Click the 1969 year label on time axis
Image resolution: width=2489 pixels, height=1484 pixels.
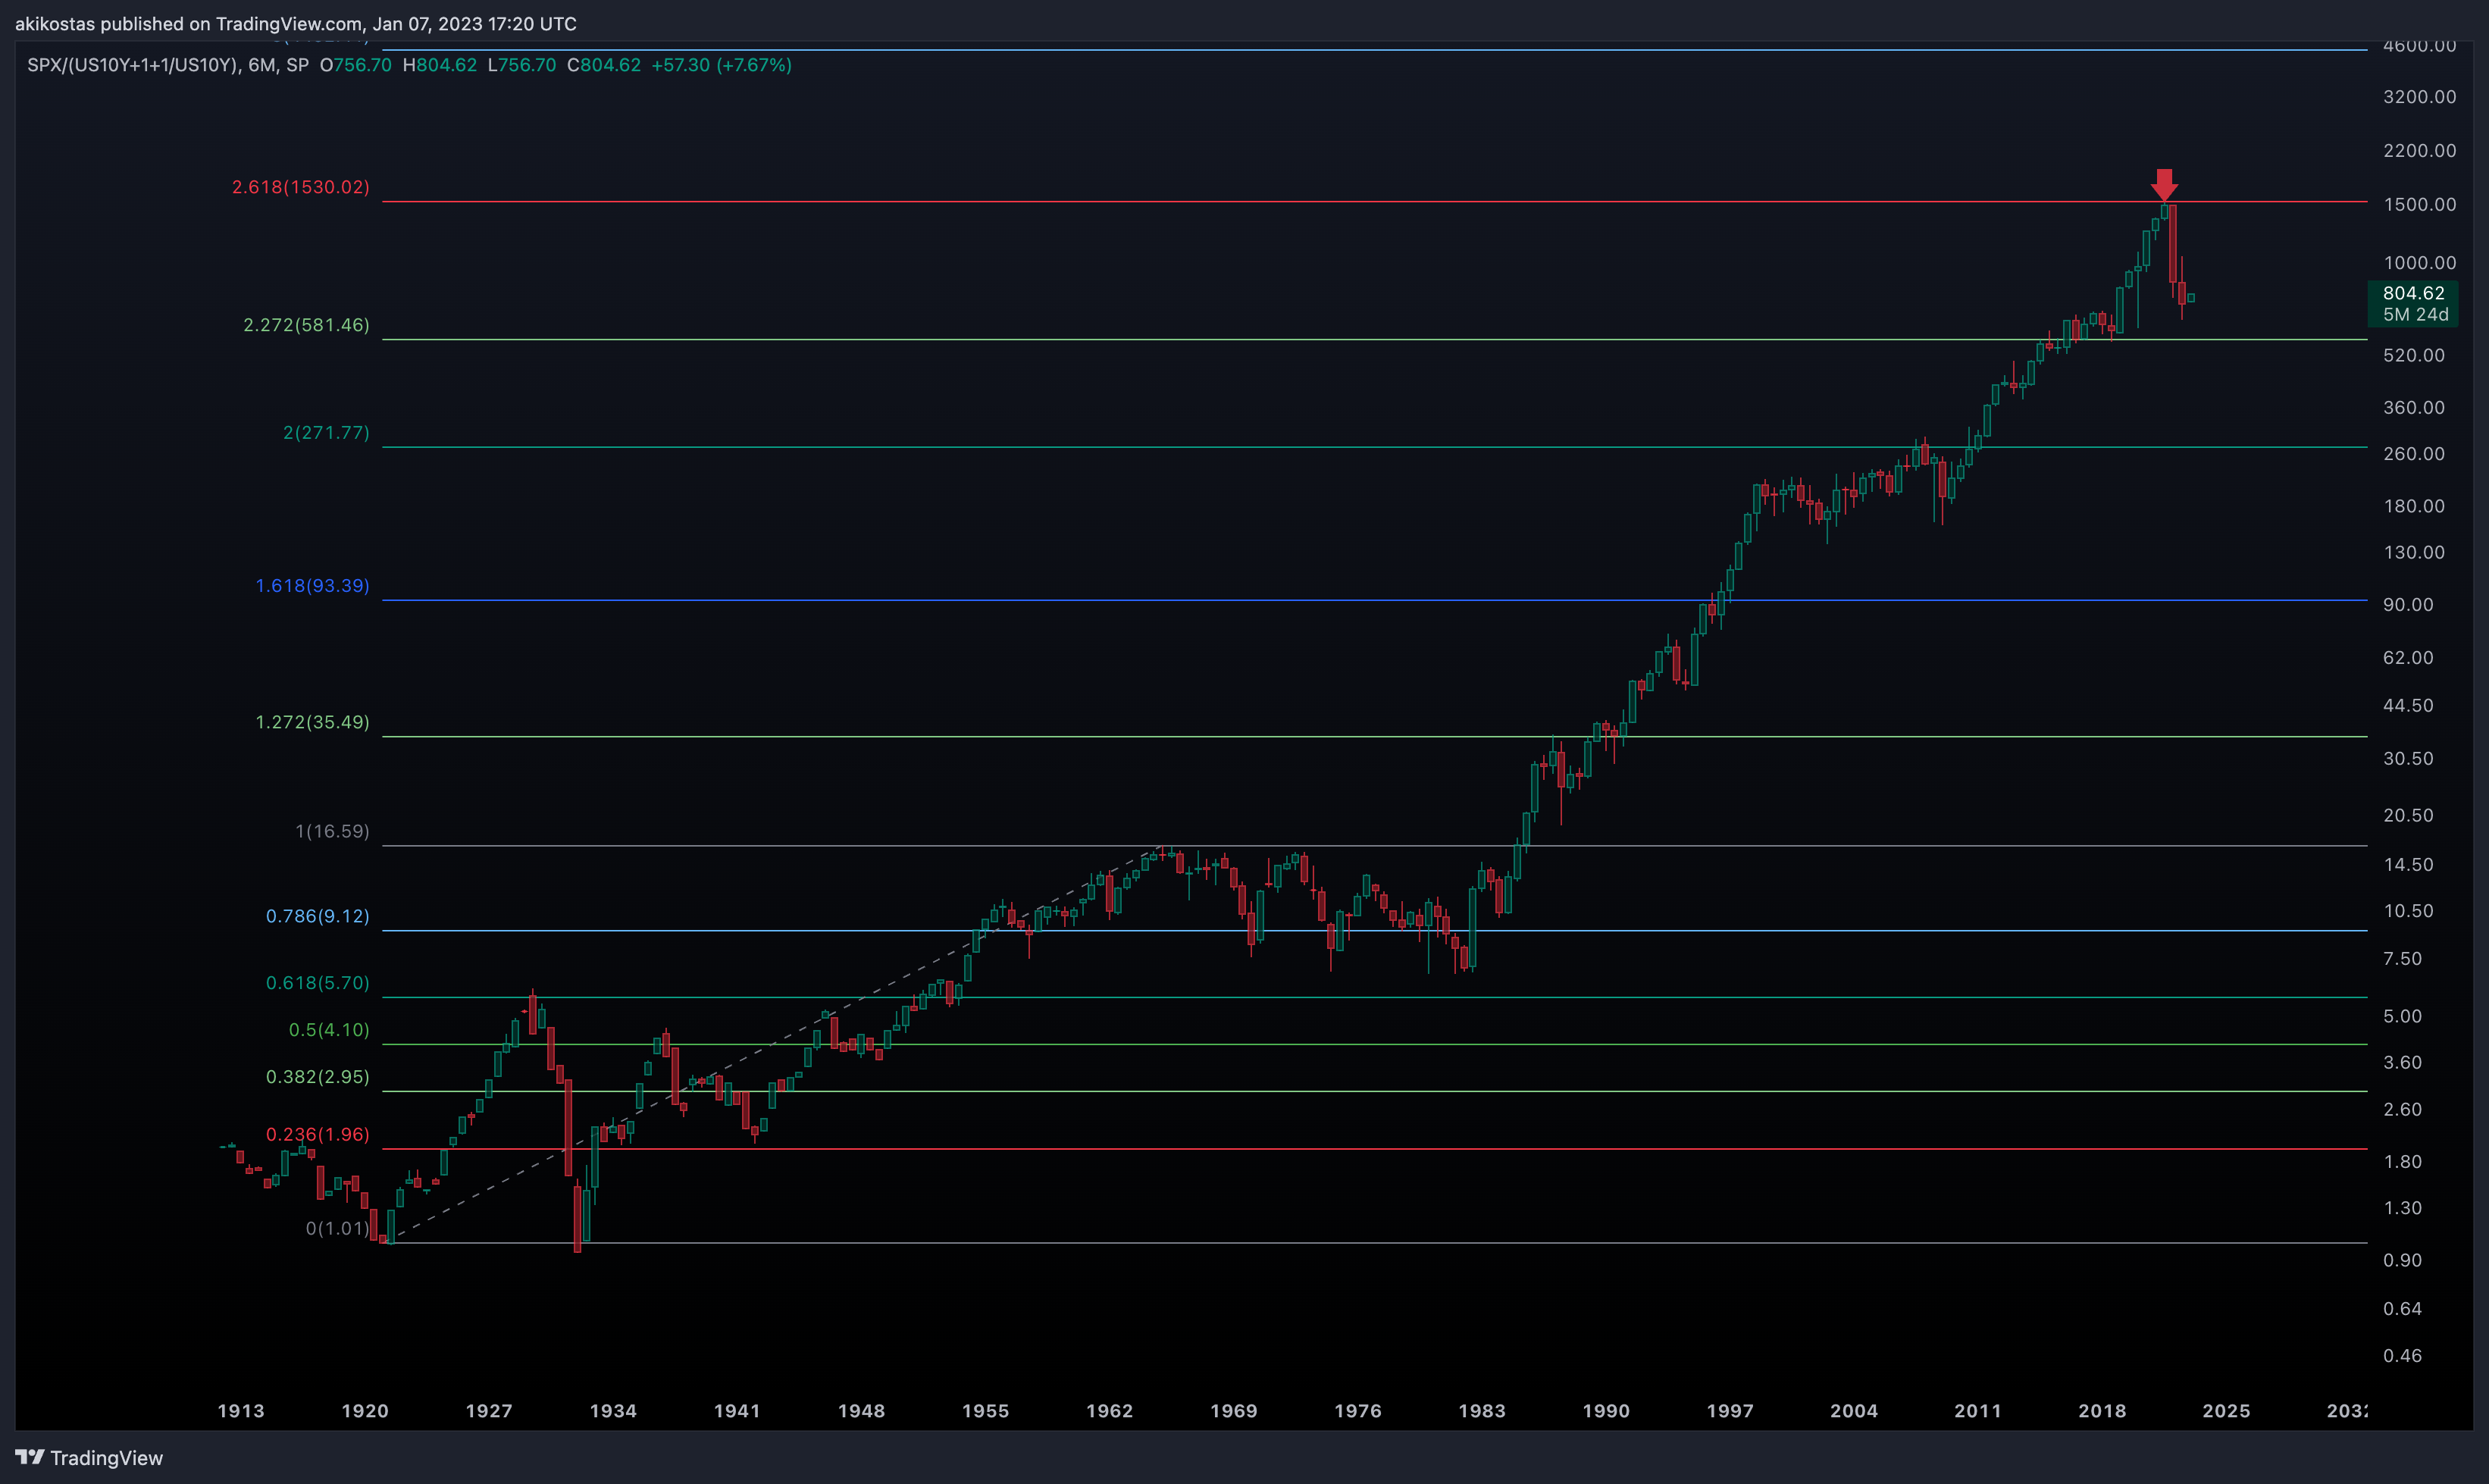[1233, 1411]
